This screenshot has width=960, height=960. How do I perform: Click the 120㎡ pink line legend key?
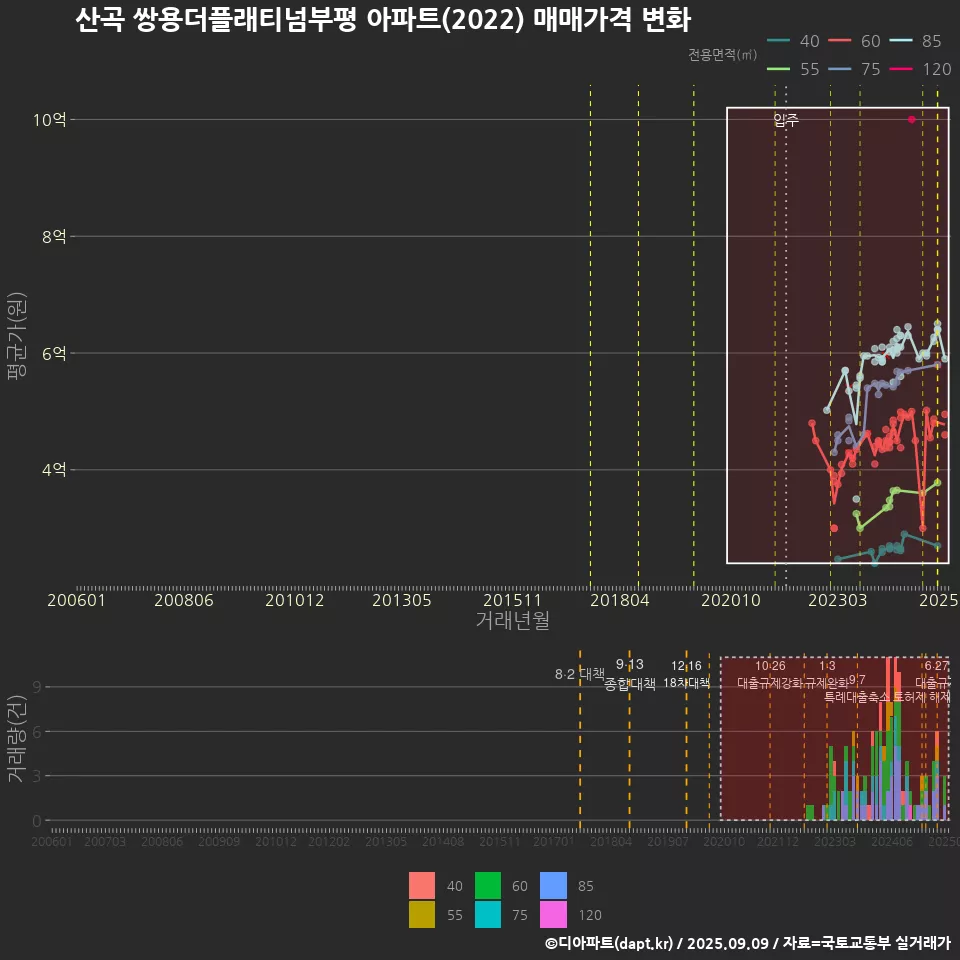point(901,69)
